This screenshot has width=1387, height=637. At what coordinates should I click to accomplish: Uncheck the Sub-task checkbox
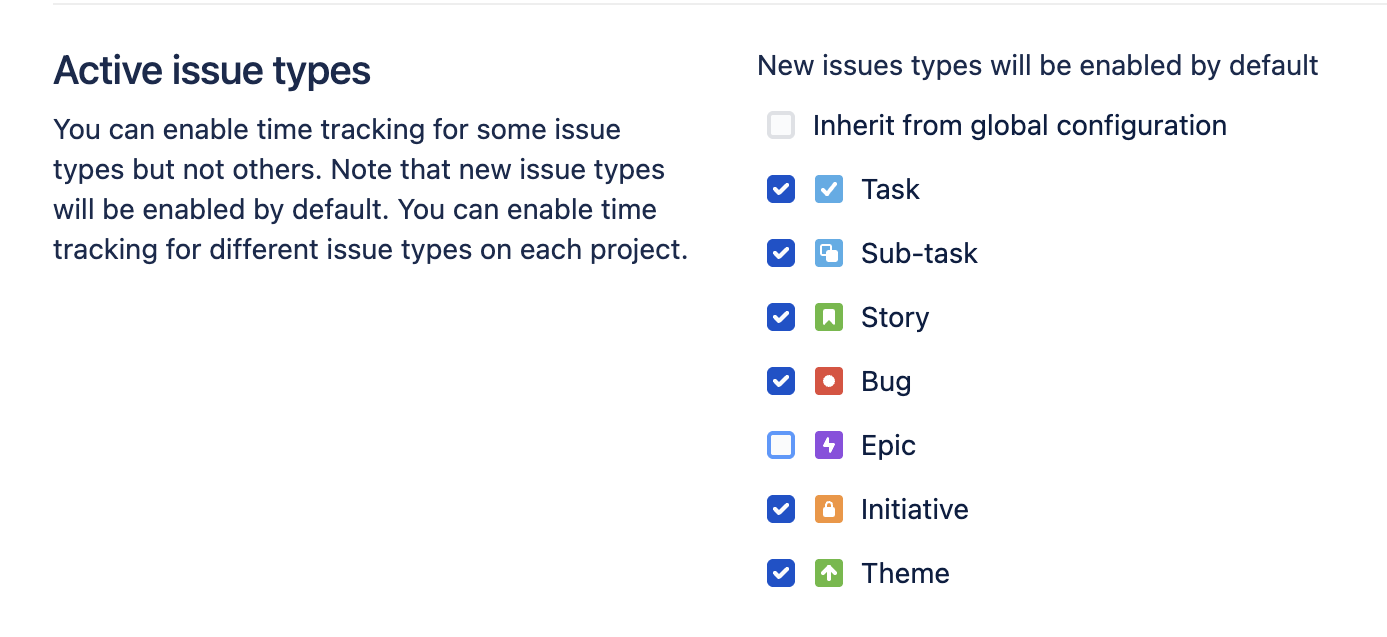781,253
